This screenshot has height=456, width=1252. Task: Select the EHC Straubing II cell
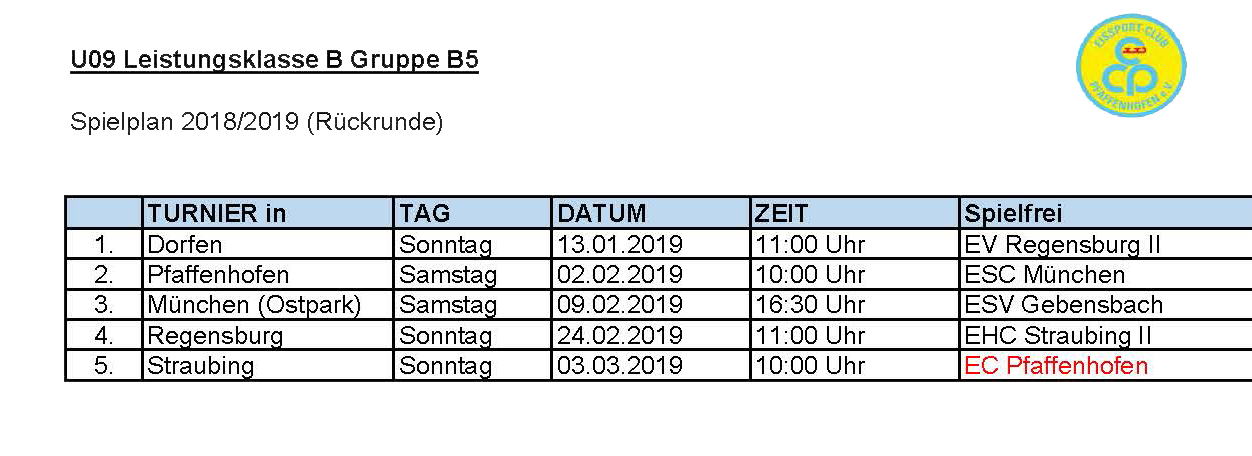tap(1106, 335)
